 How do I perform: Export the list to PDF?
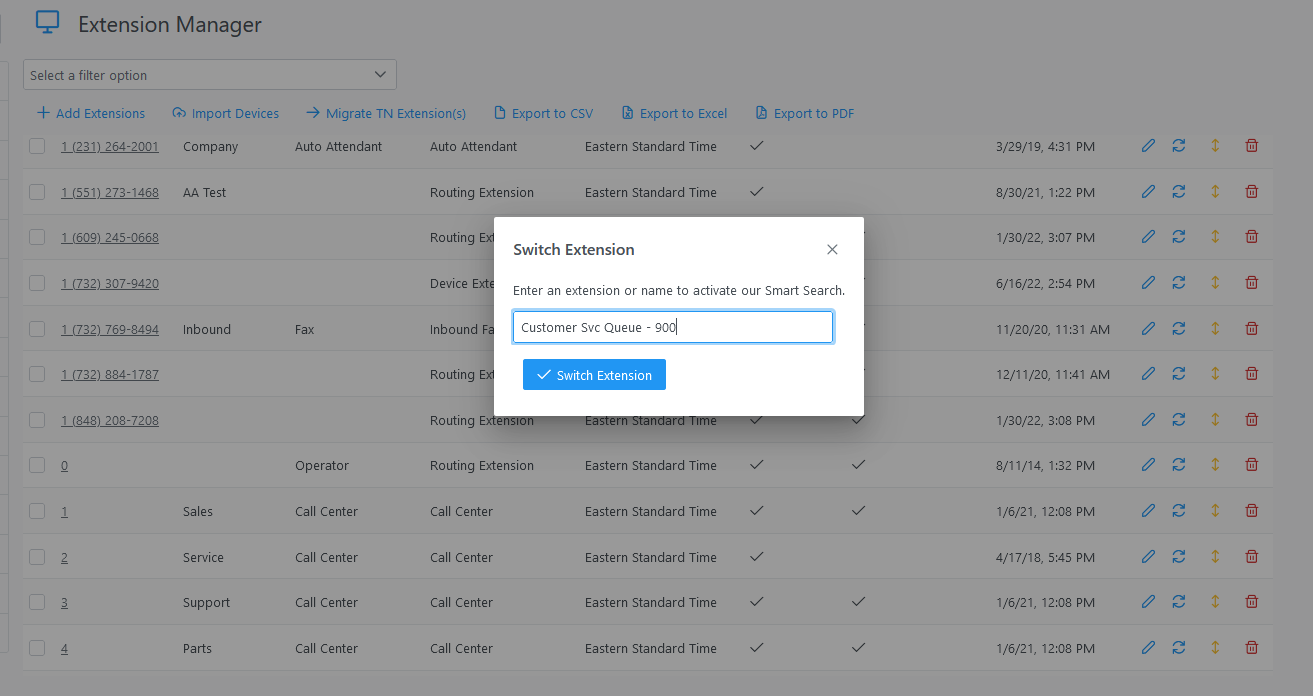(805, 113)
